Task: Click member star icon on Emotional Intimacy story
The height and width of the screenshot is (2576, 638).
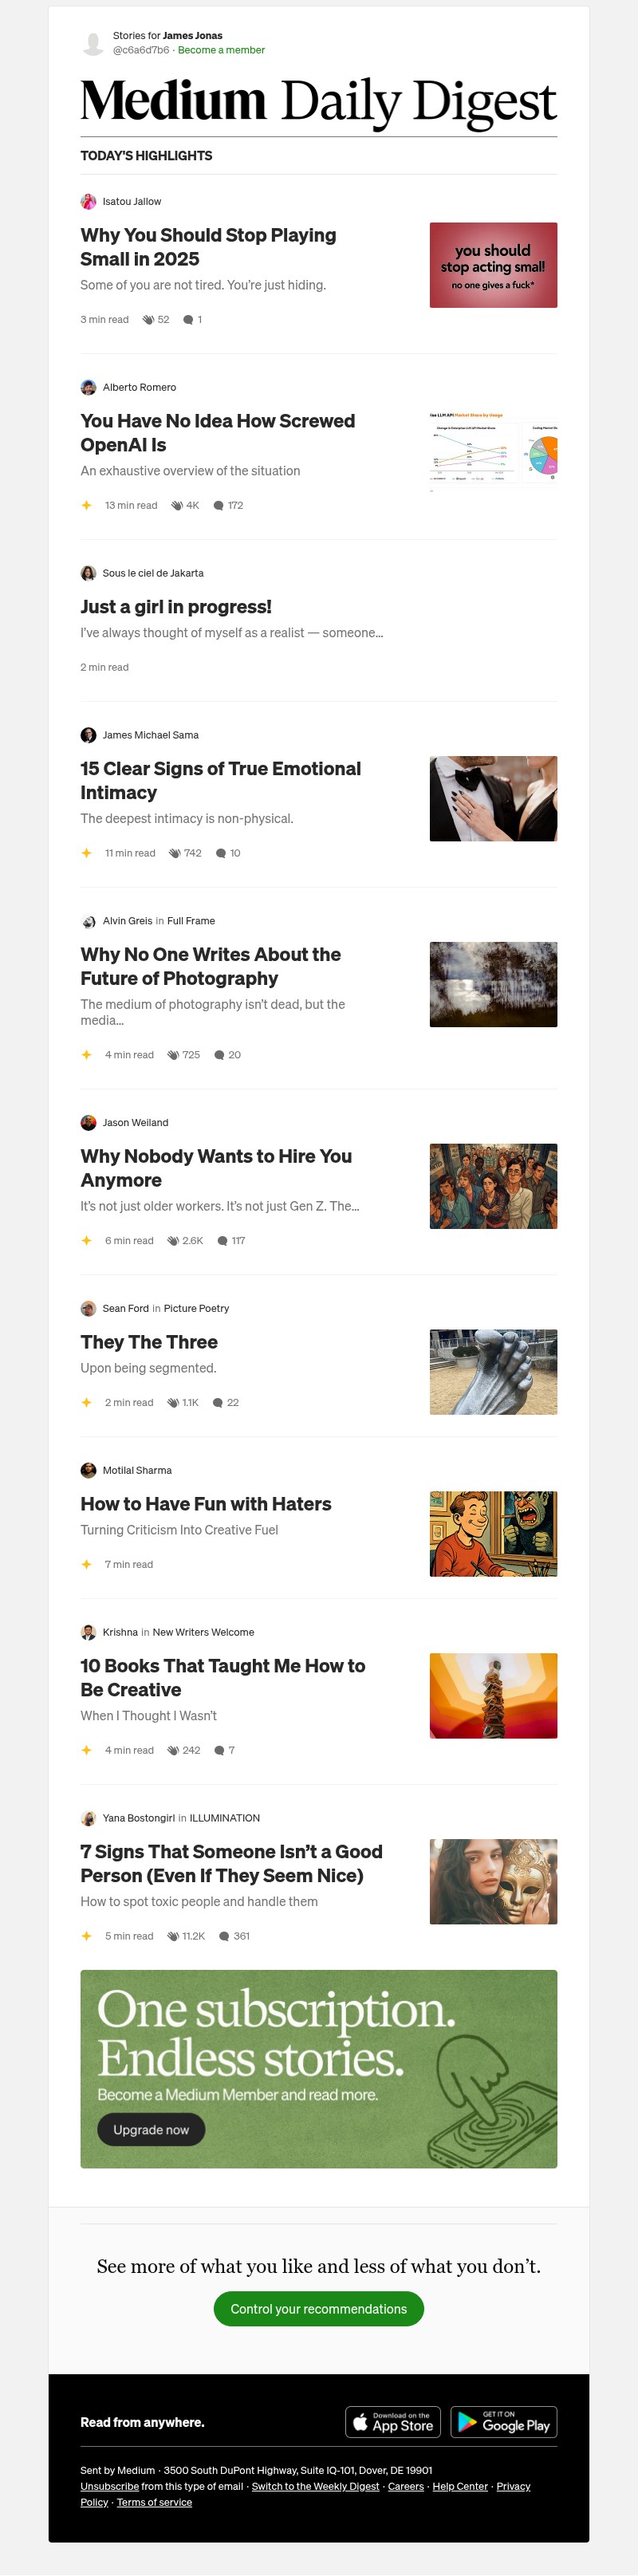Action: point(86,853)
